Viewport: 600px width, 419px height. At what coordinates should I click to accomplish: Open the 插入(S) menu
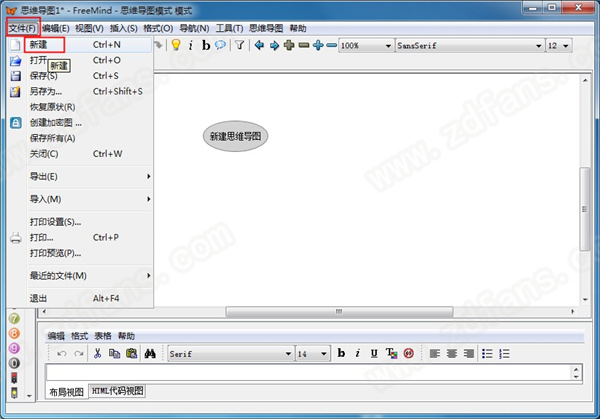(123, 28)
